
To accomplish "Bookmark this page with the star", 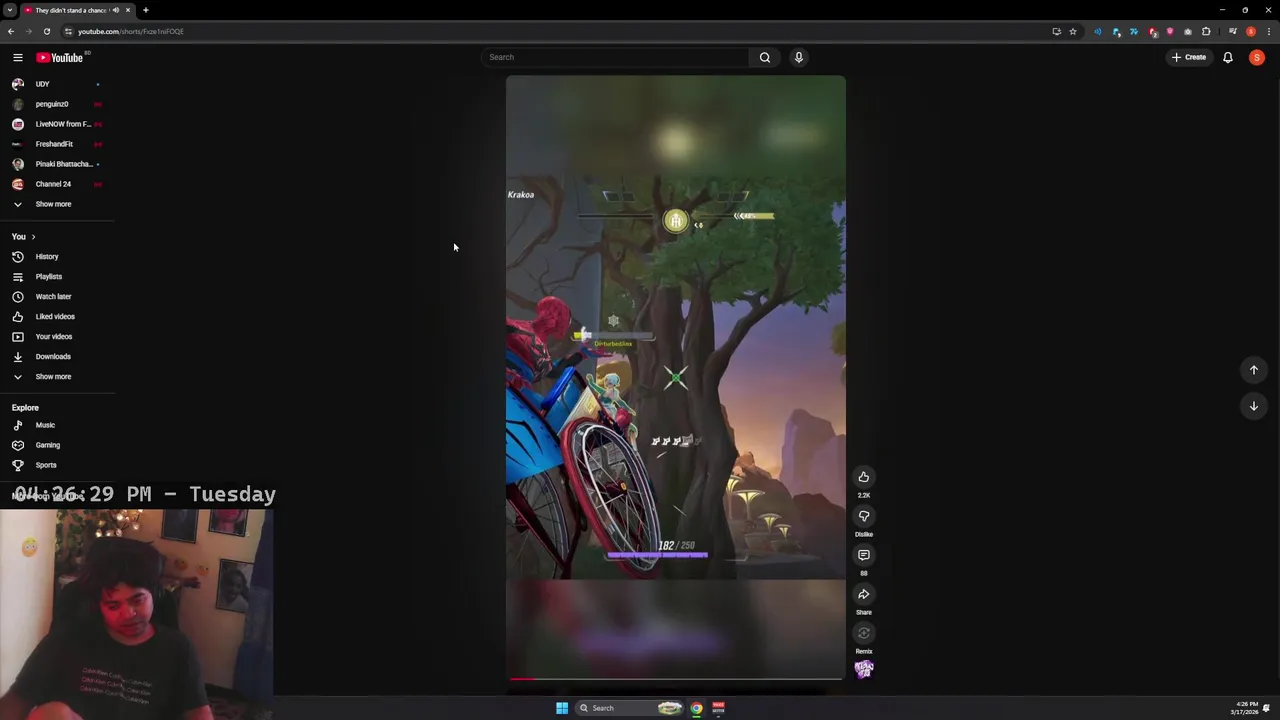I will (1073, 32).
